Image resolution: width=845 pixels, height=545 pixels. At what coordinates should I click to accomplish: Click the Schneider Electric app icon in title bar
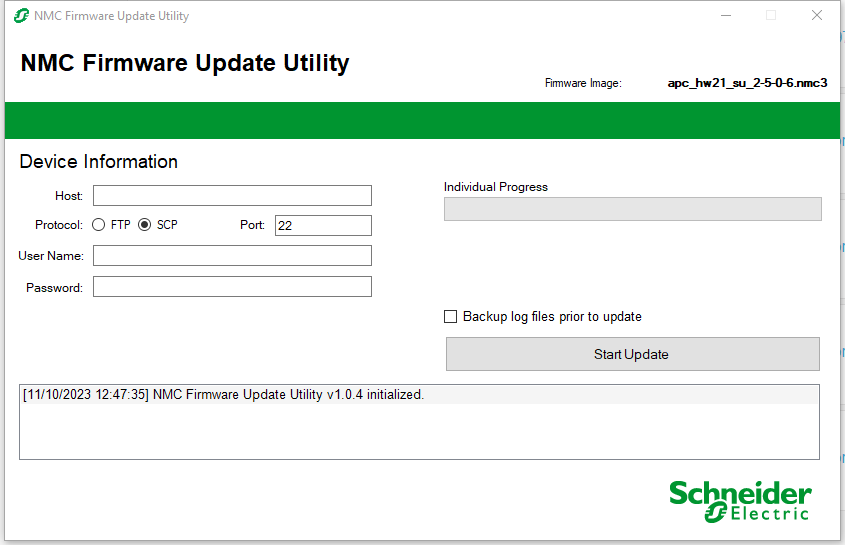pyautogui.click(x=21, y=16)
